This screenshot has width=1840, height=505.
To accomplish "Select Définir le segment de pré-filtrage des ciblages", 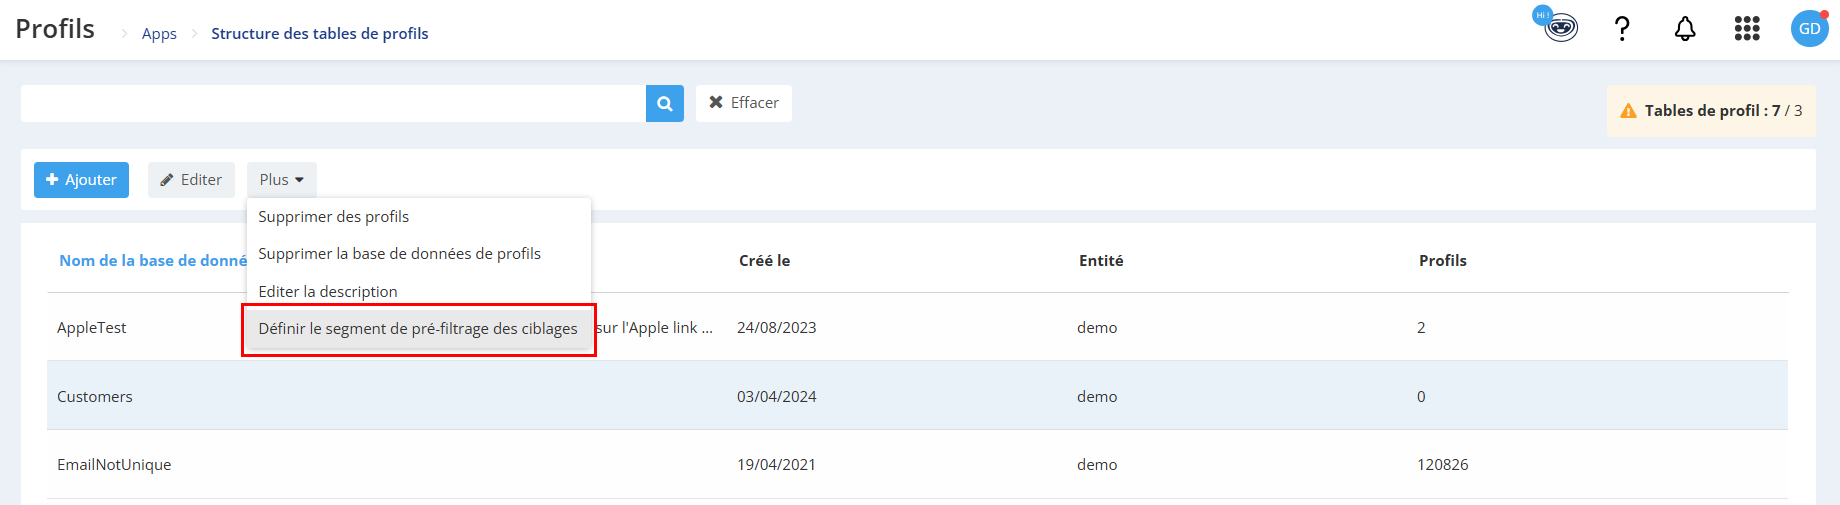I will click(x=418, y=329).
